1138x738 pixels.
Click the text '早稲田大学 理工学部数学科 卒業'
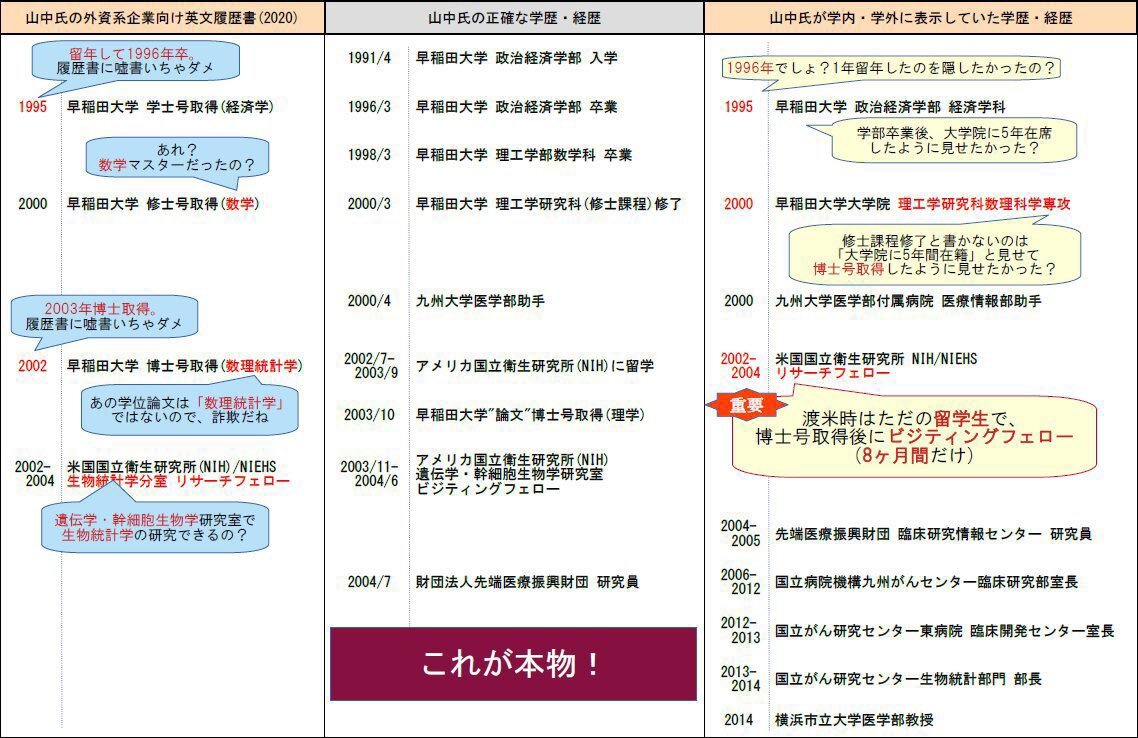click(524, 155)
